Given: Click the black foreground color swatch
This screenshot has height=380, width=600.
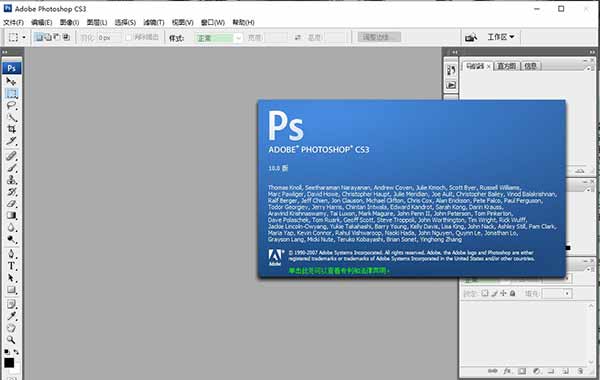Looking at the screenshot, I should click(9, 363).
